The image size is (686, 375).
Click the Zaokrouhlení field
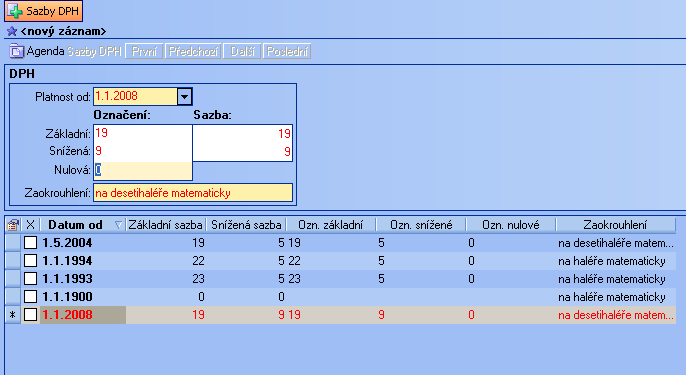click(x=192, y=193)
